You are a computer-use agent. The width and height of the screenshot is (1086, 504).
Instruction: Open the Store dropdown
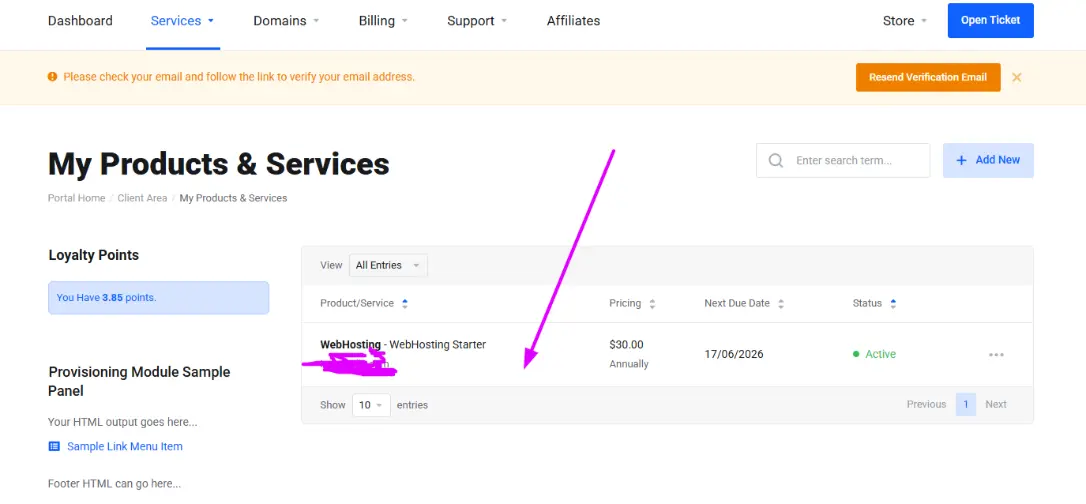905,21
